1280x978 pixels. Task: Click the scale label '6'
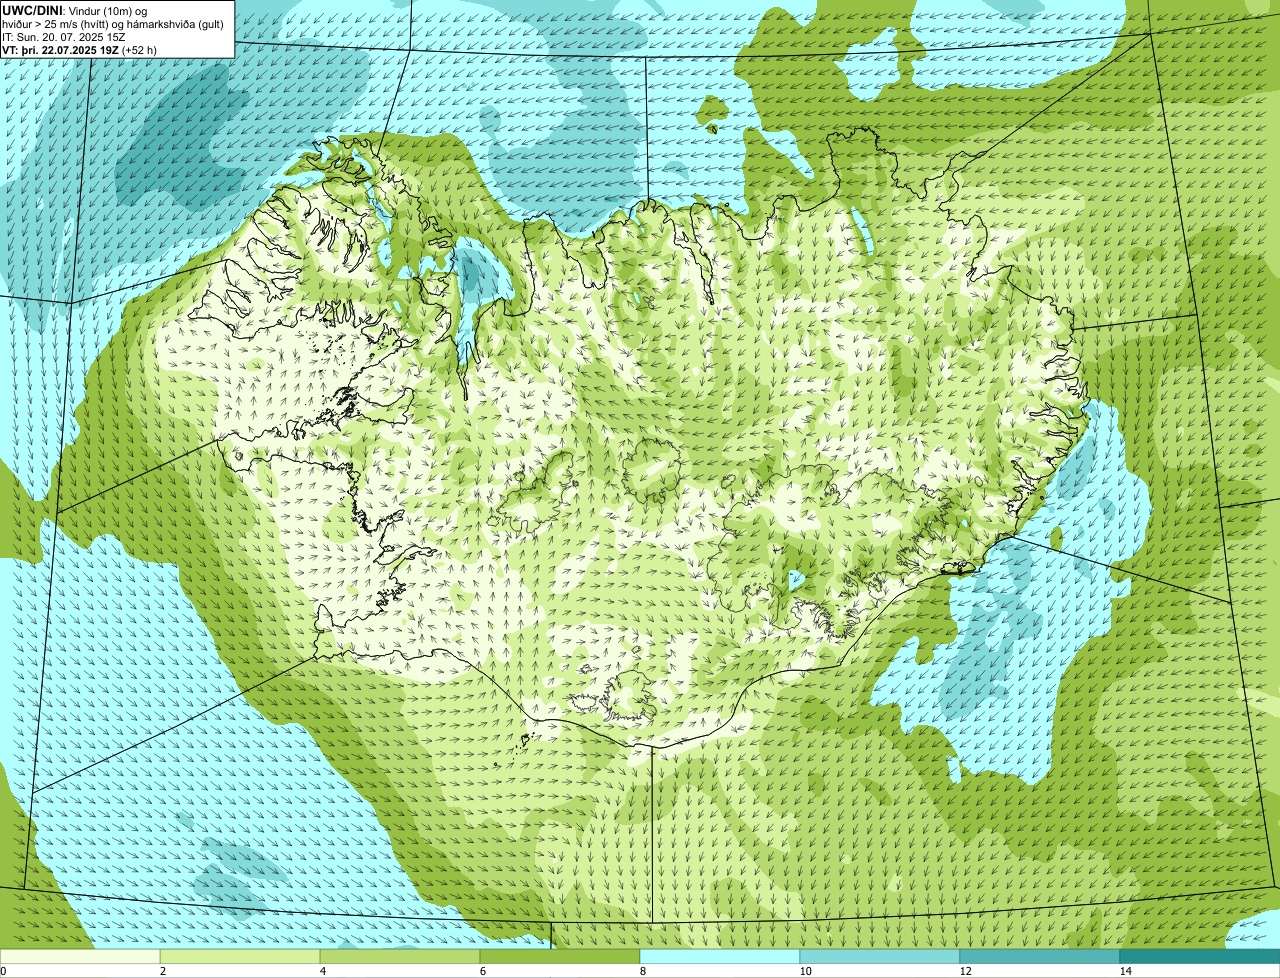(x=482, y=971)
